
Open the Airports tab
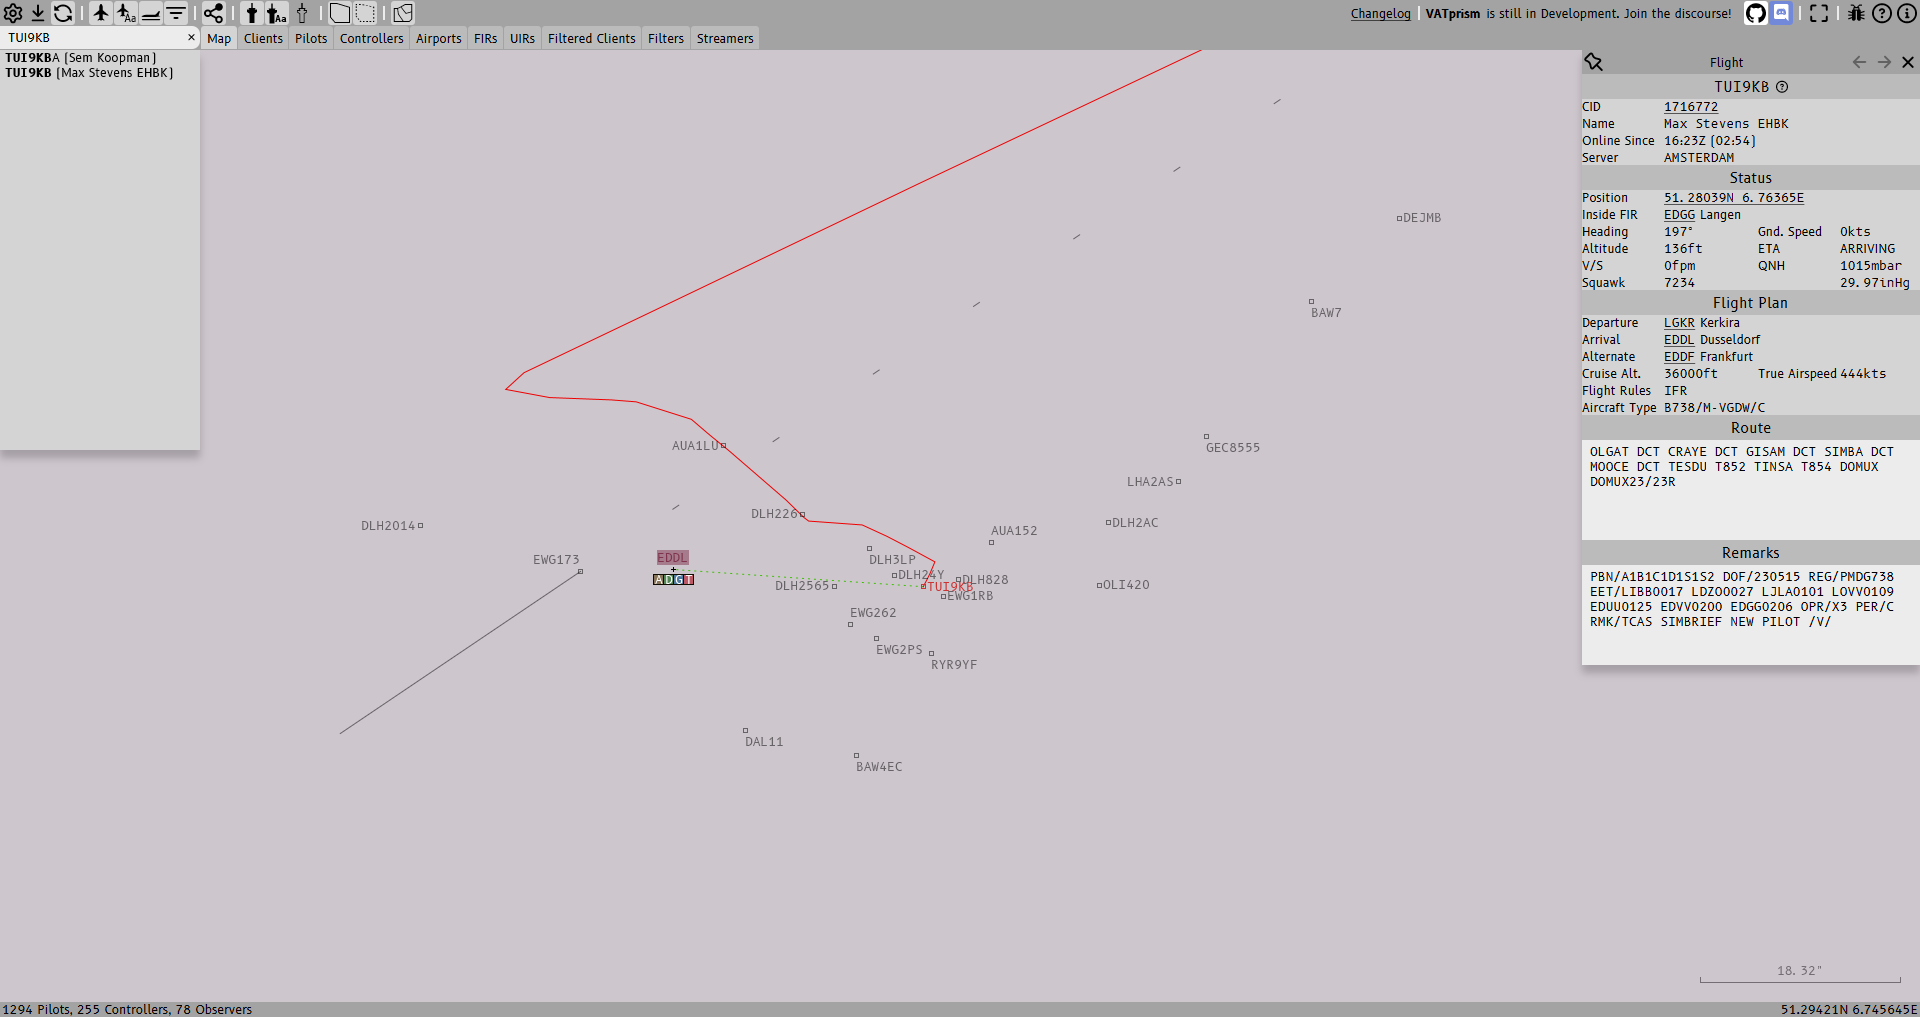tap(438, 39)
